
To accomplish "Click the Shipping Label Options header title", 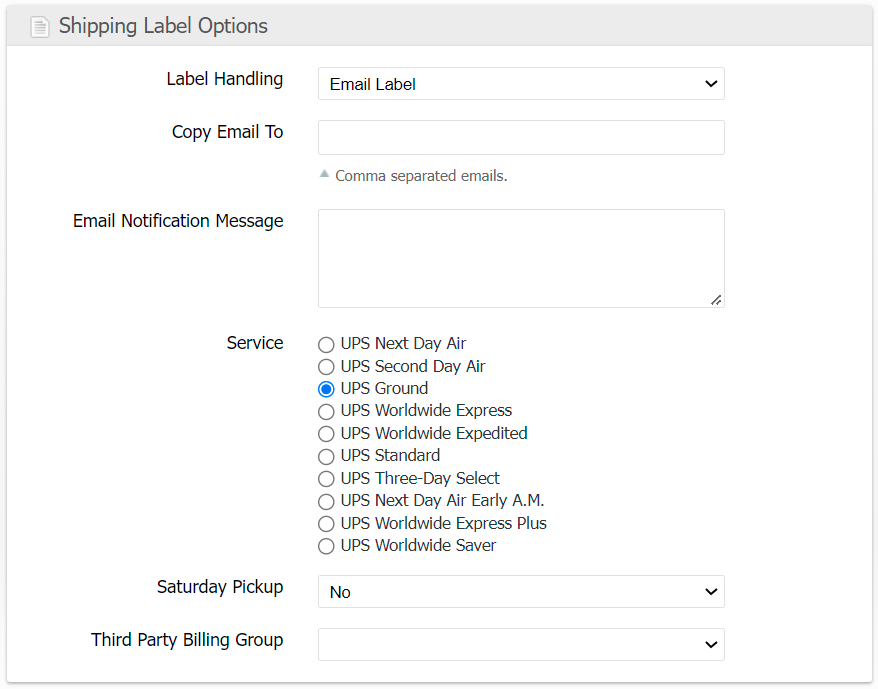I will (x=163, y=26).
